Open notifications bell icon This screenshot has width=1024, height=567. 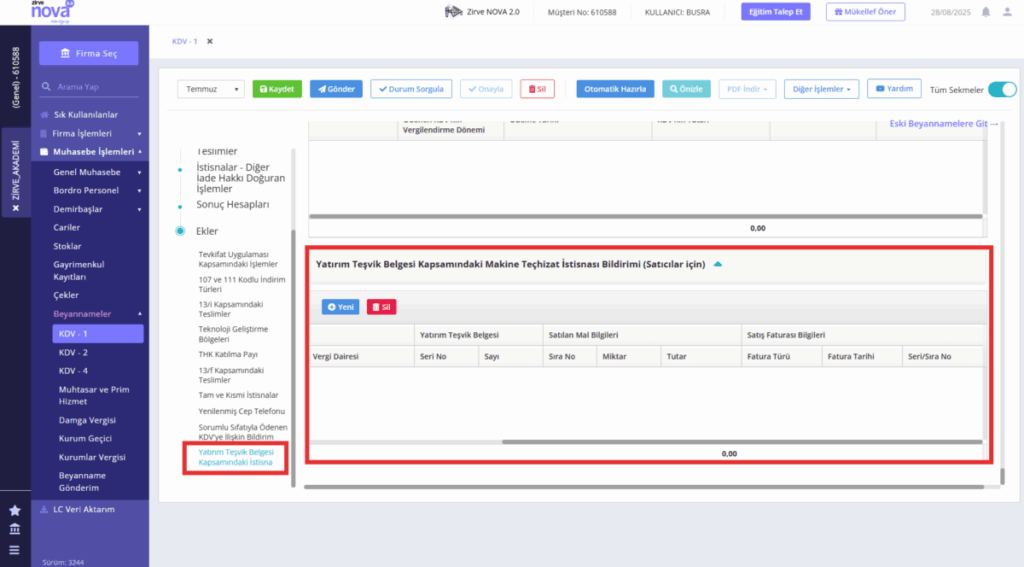tap(985, 12)
